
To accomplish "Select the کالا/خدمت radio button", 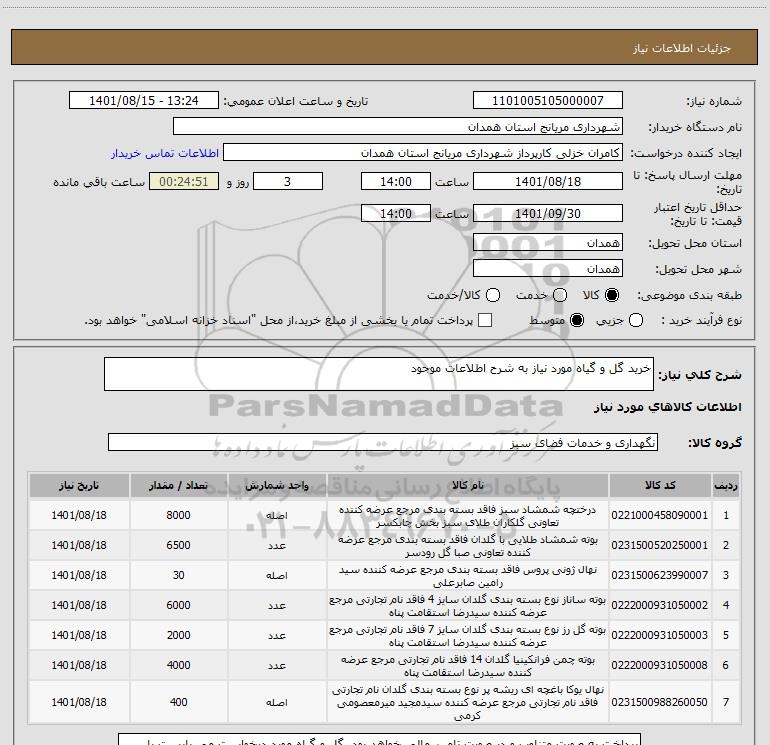I will pyautogui.click(x=493, y=295).
